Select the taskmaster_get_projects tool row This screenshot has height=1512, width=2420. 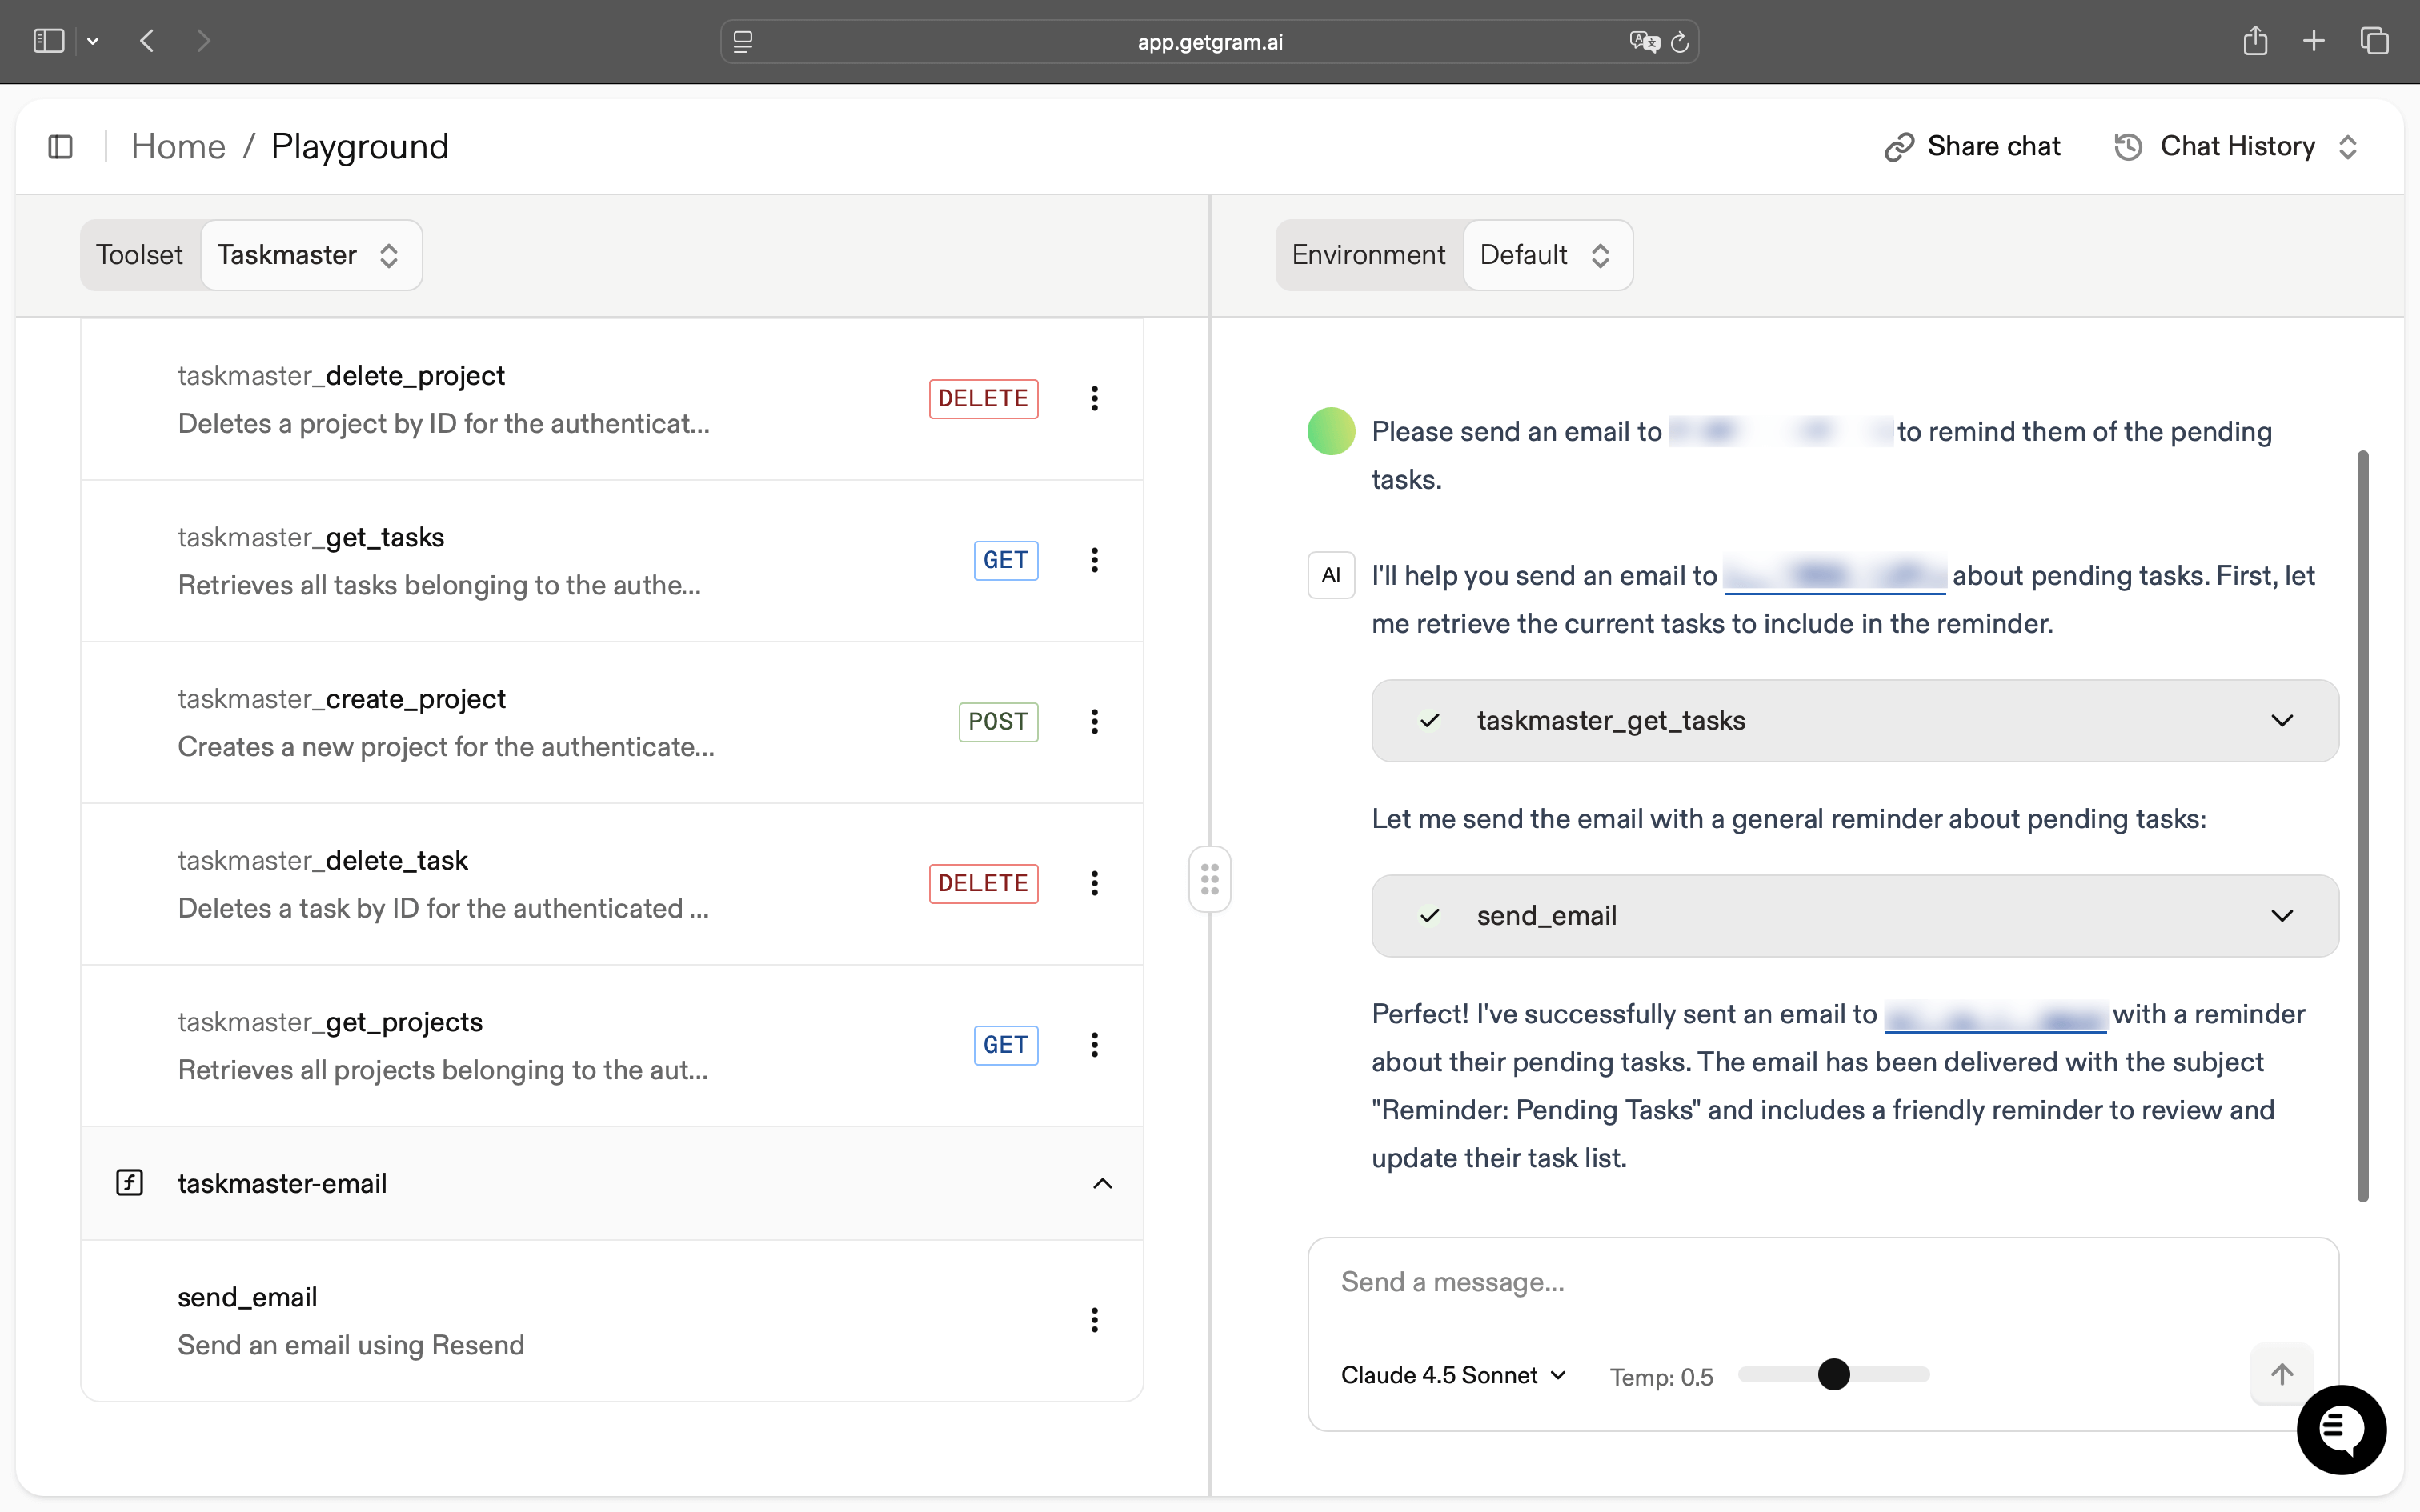point(612,1046)
